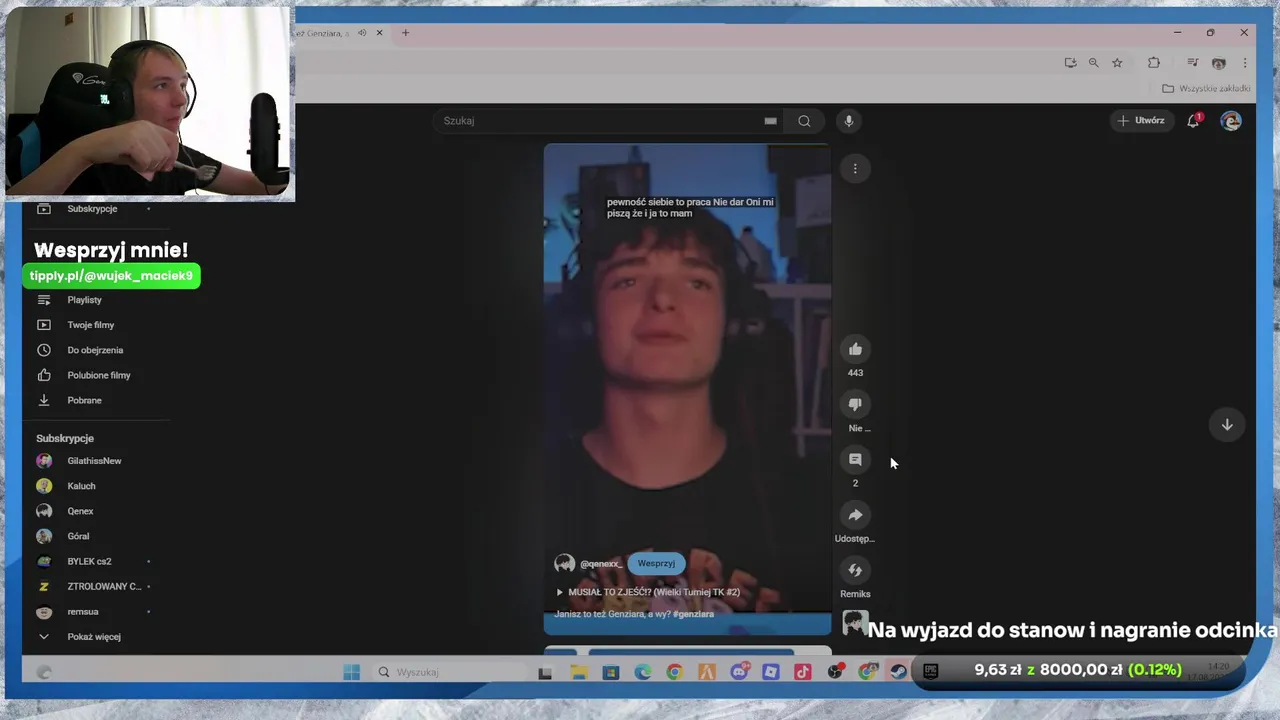Open Chrome media control icon

pos(1192,63)
